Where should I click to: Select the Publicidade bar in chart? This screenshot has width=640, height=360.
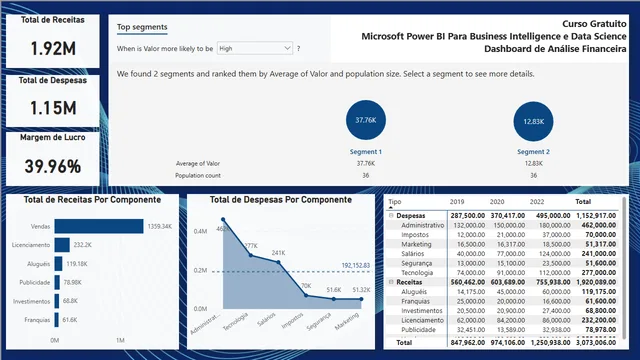click(57, 282)
